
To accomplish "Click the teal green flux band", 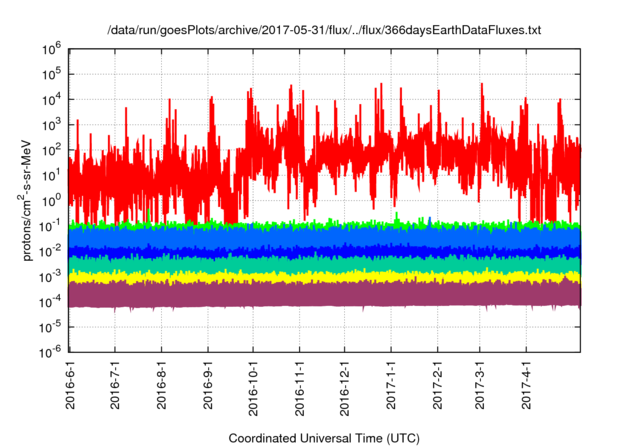I will click(324, 265).
